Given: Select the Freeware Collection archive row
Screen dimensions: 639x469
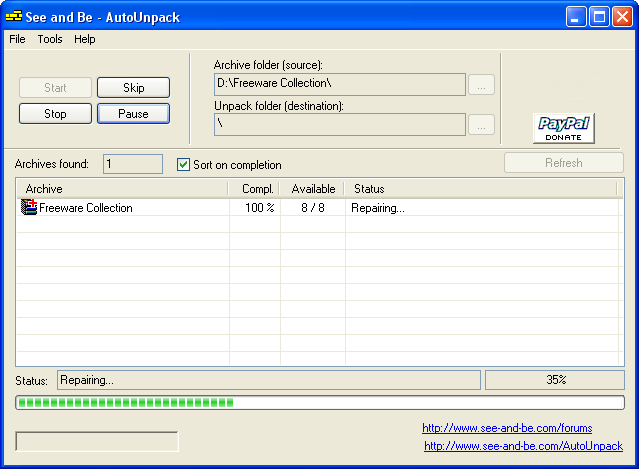Looking at the screenshot, I should (x=320, y=208).
